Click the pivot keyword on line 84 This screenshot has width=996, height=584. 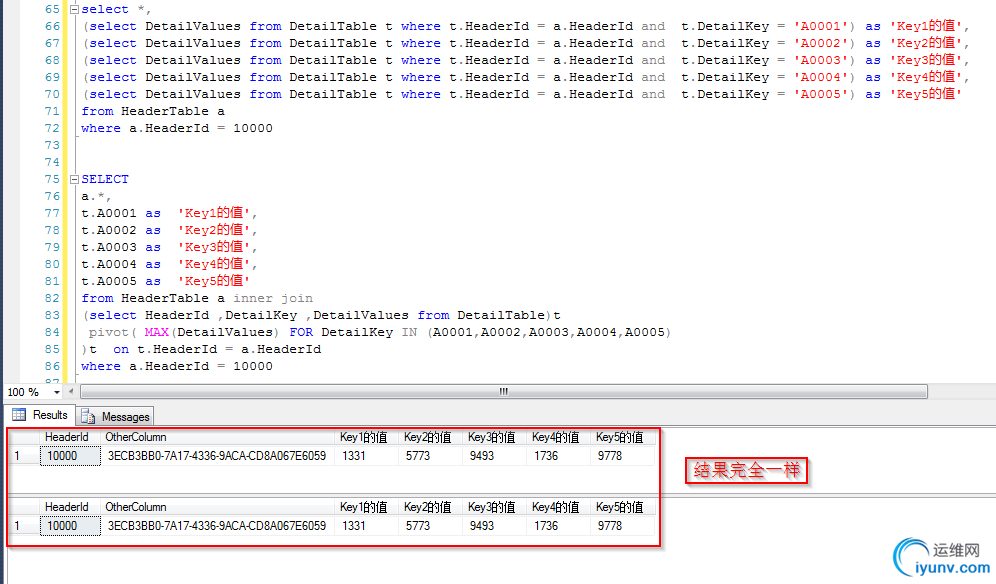click(x=109, y=332)
